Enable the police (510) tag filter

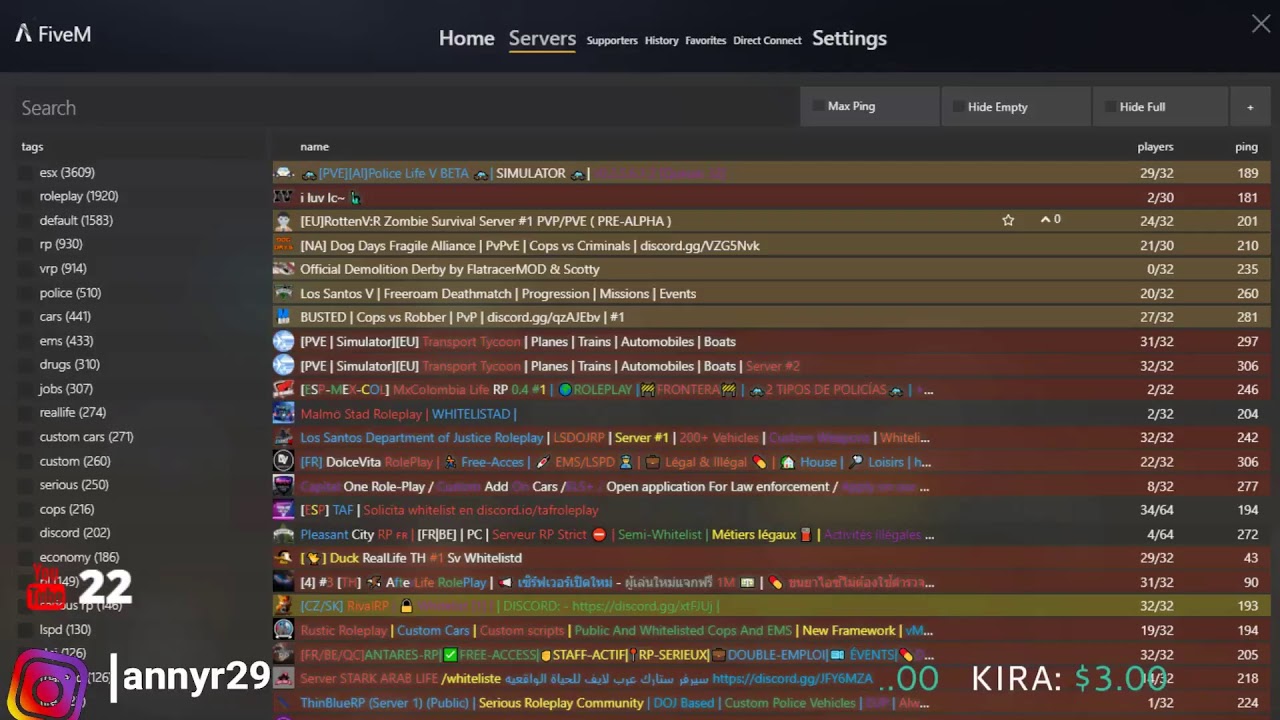pos(25,293)
